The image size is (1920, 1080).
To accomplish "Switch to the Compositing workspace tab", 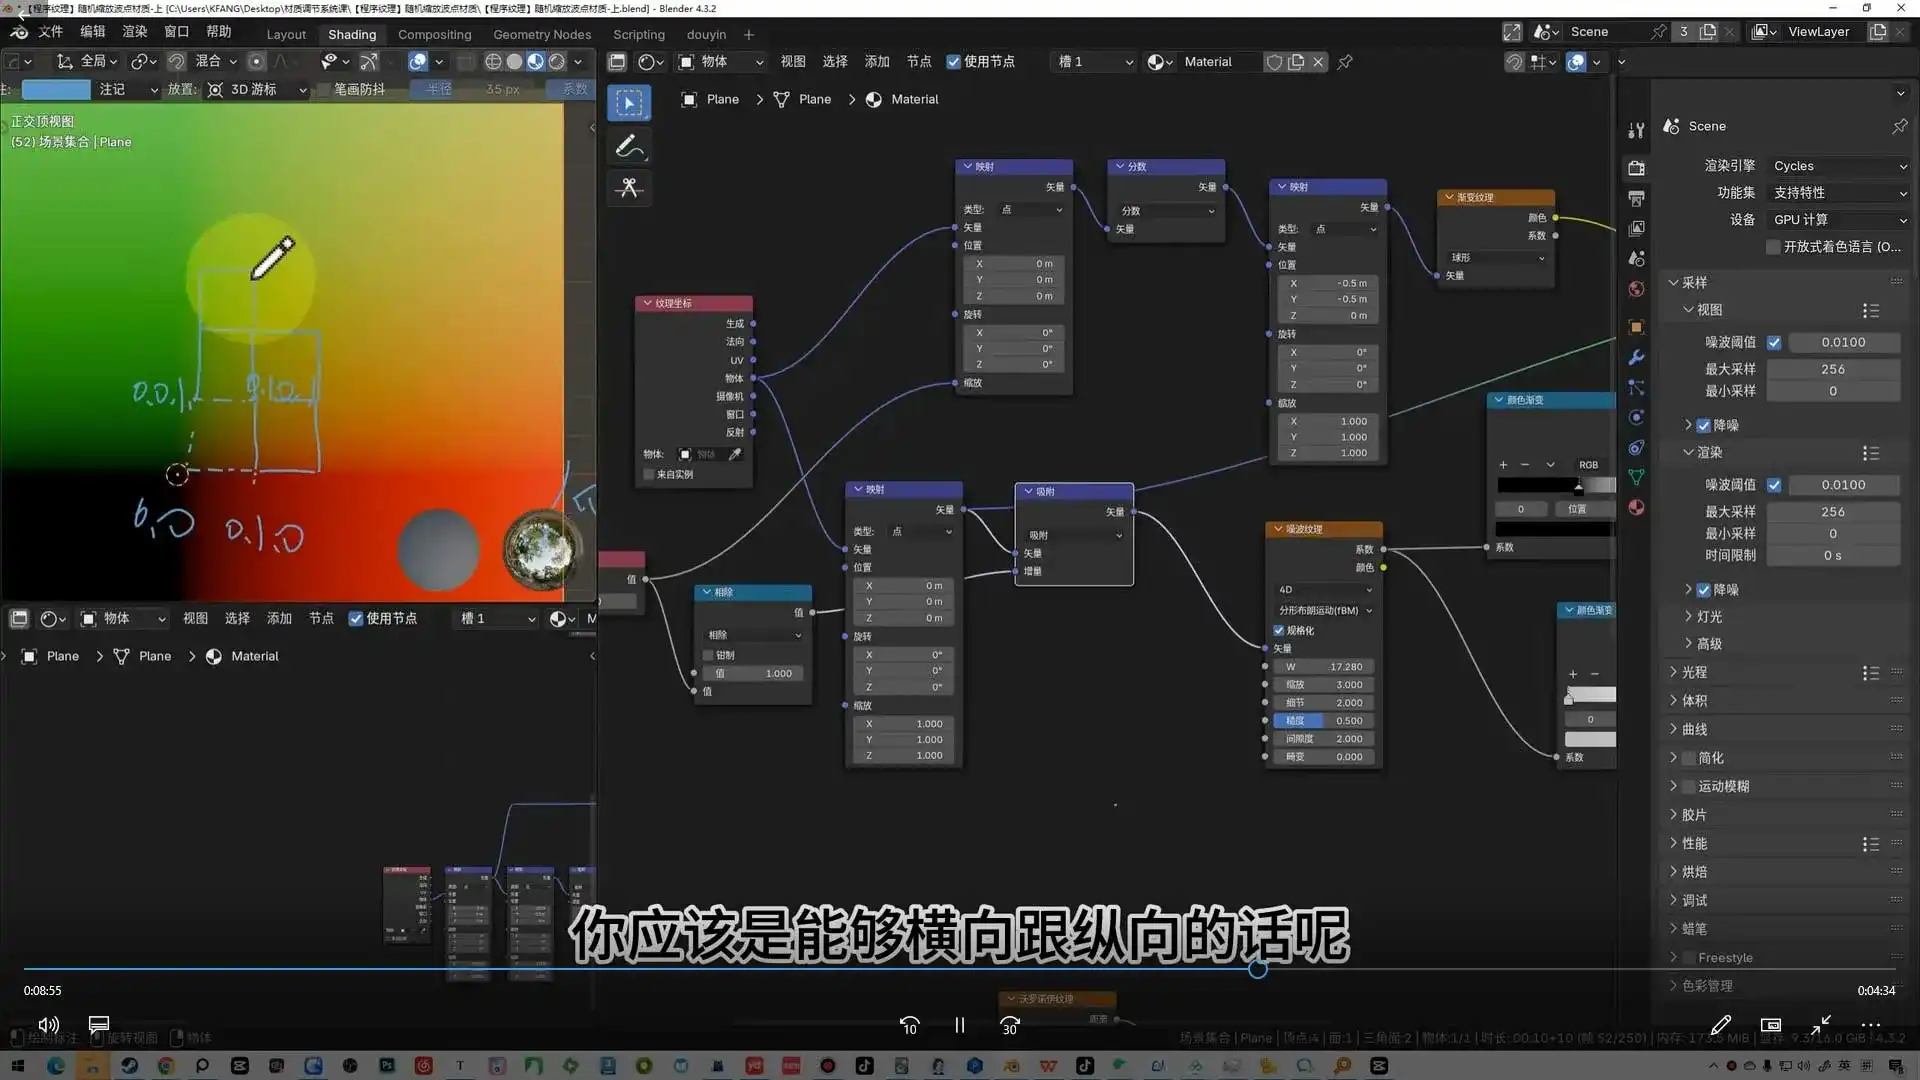I will [434, 34].
